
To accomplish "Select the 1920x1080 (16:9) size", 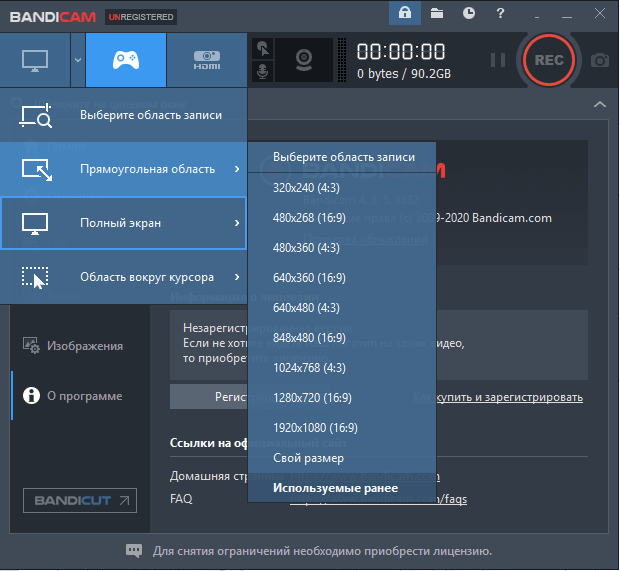I will tap(342, 428).
